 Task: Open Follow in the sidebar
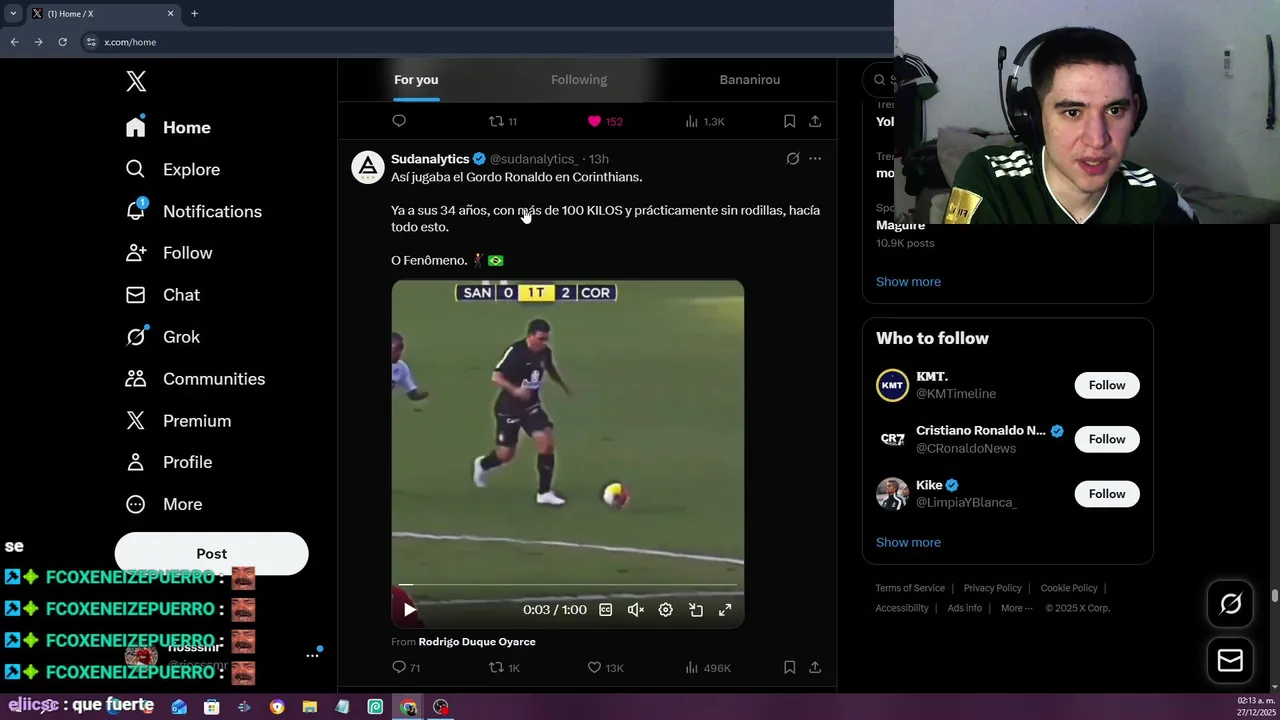coord(169,253)
